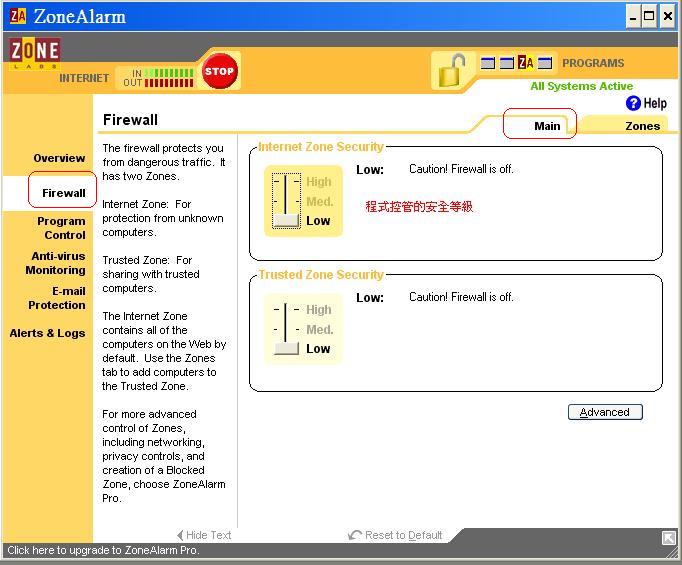
Task: Click PROGRAMS label in header
Action: [593, 63]
